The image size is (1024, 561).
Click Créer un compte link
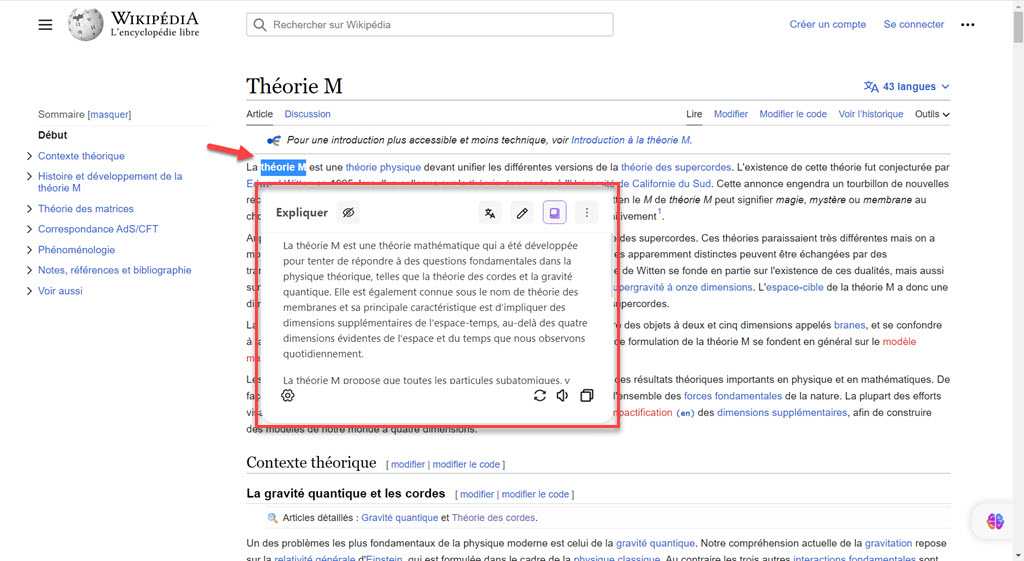coord(827,24)
